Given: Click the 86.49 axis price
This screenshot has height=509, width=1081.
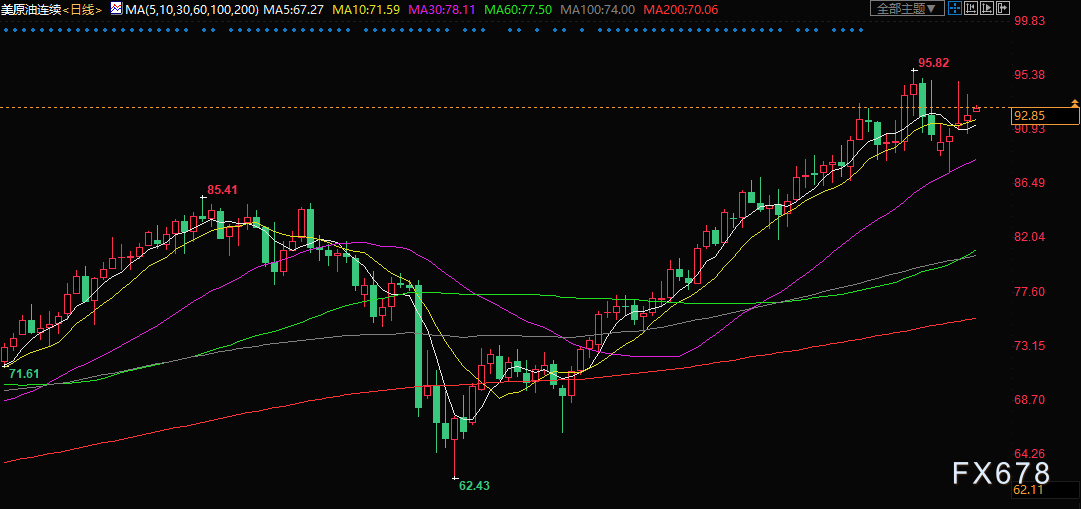Looking at the screenshot, I should [1030, 183].
